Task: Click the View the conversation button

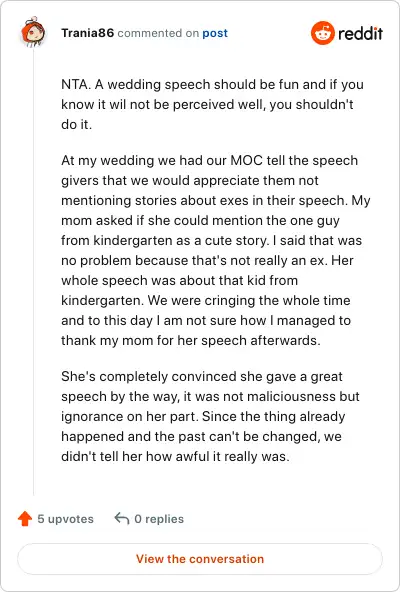Action: (x=200, y=559)
